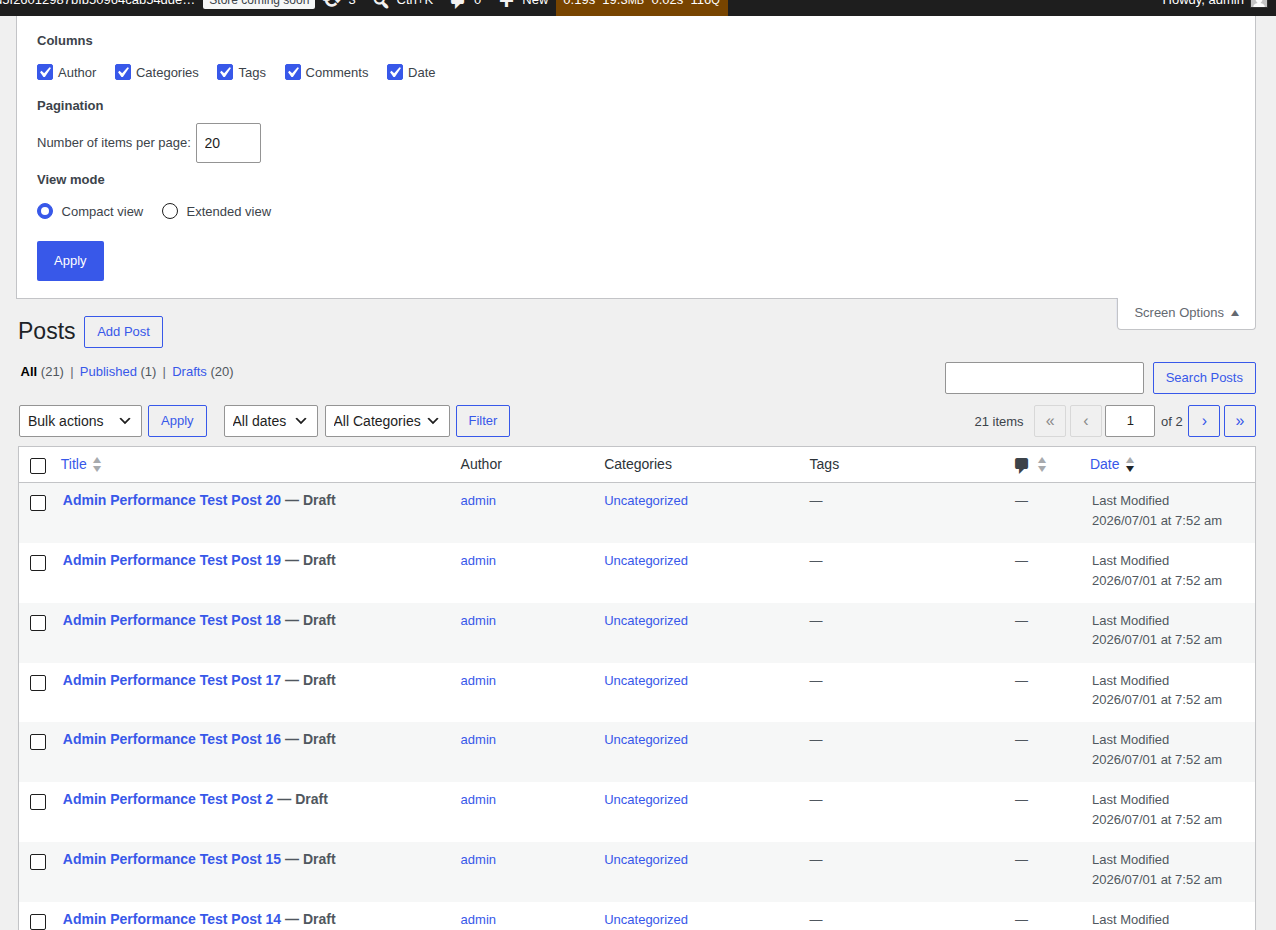Click the sort arrows beside the comments icon
The image size is (1276, 930).
coord(1041,465)
